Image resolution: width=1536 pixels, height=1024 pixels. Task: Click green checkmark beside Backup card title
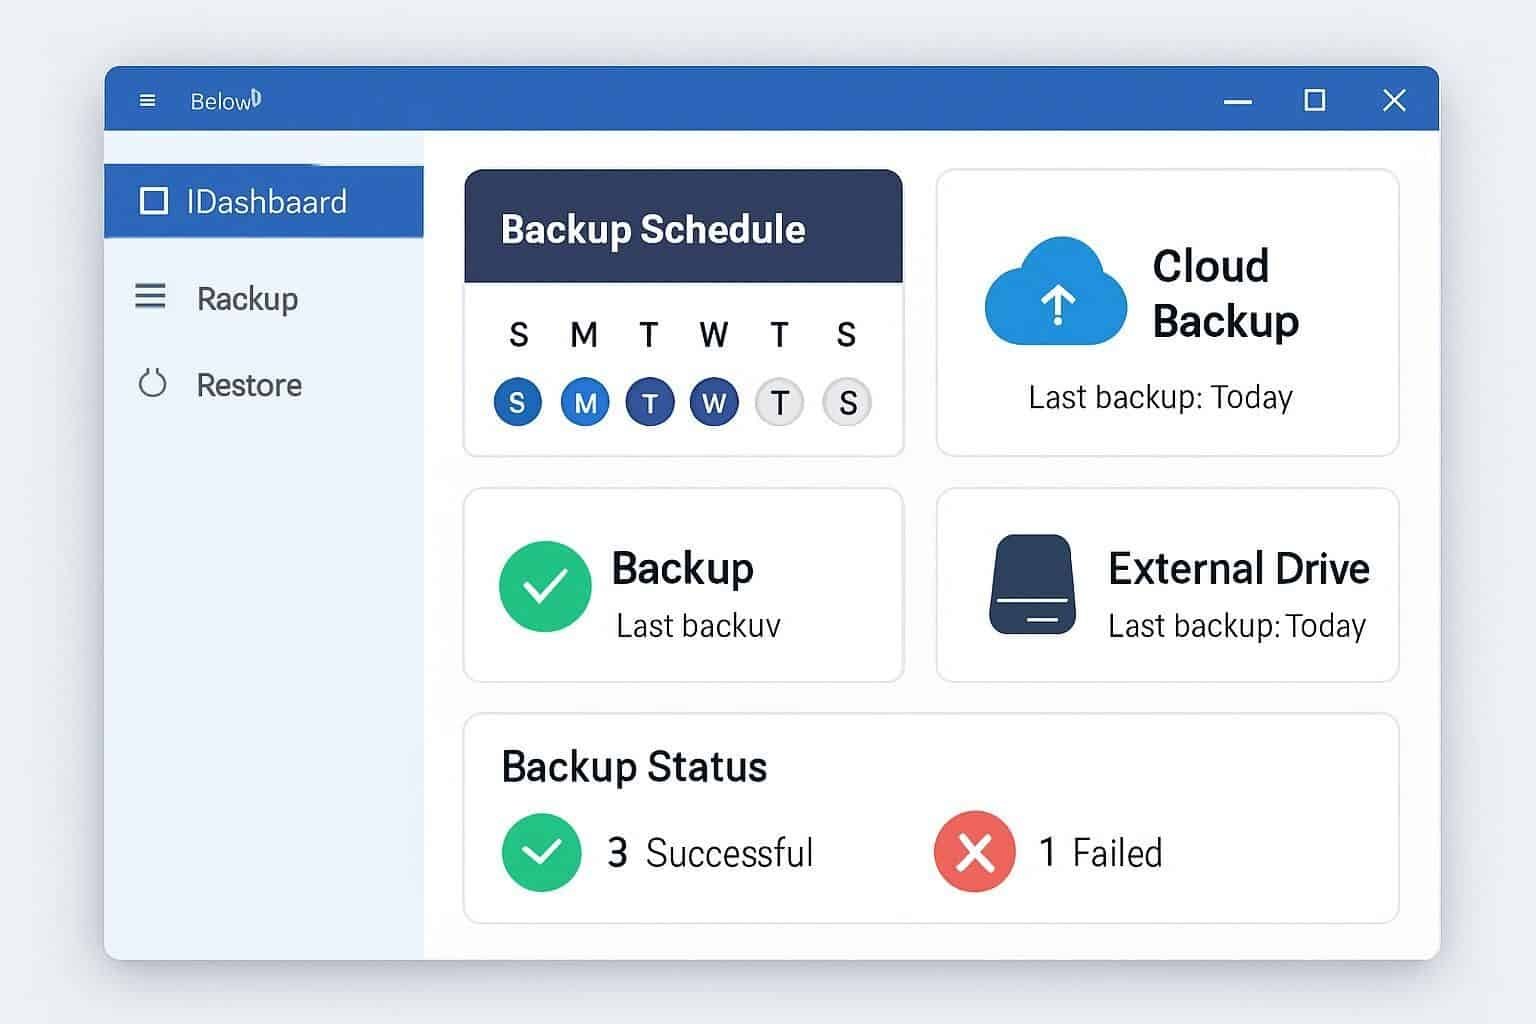545,586
